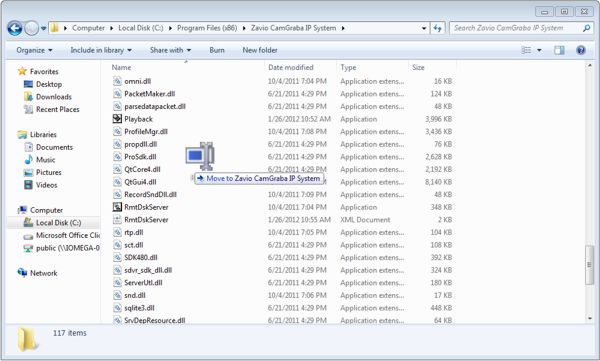Select Desktop in the navigation pane
600x361 pixels.
pos(49,84)
